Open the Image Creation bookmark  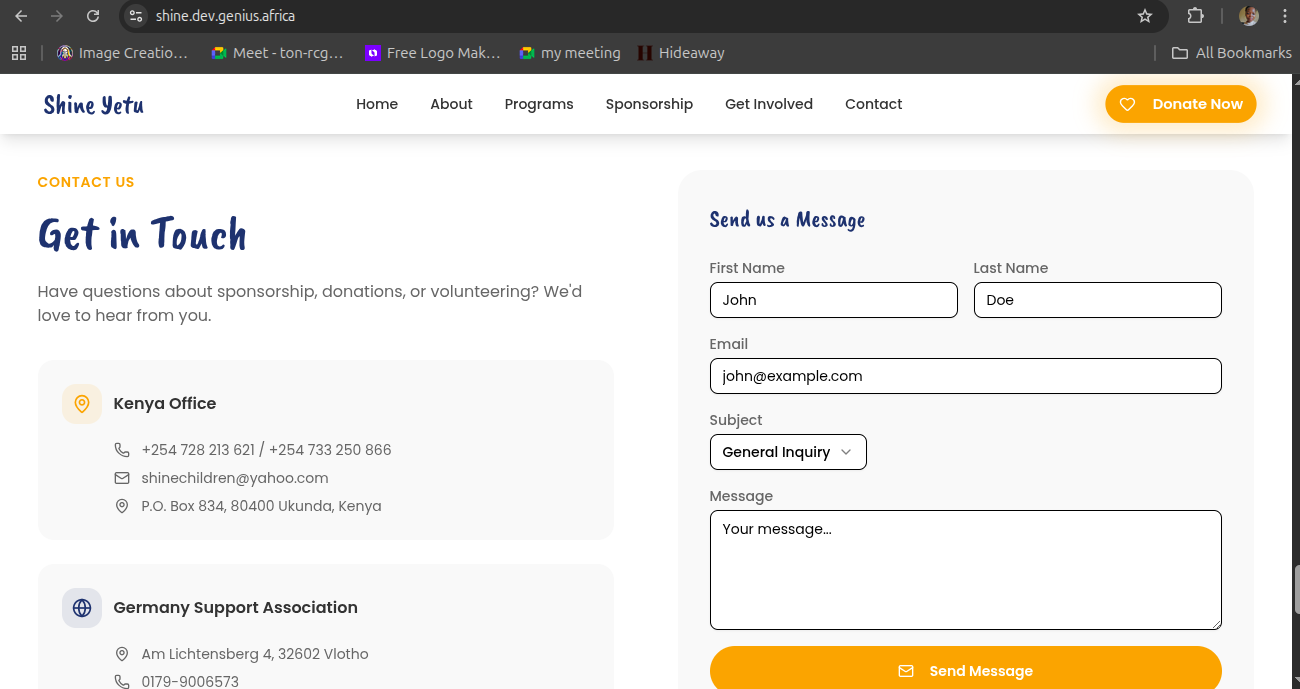tap(122, 53)
